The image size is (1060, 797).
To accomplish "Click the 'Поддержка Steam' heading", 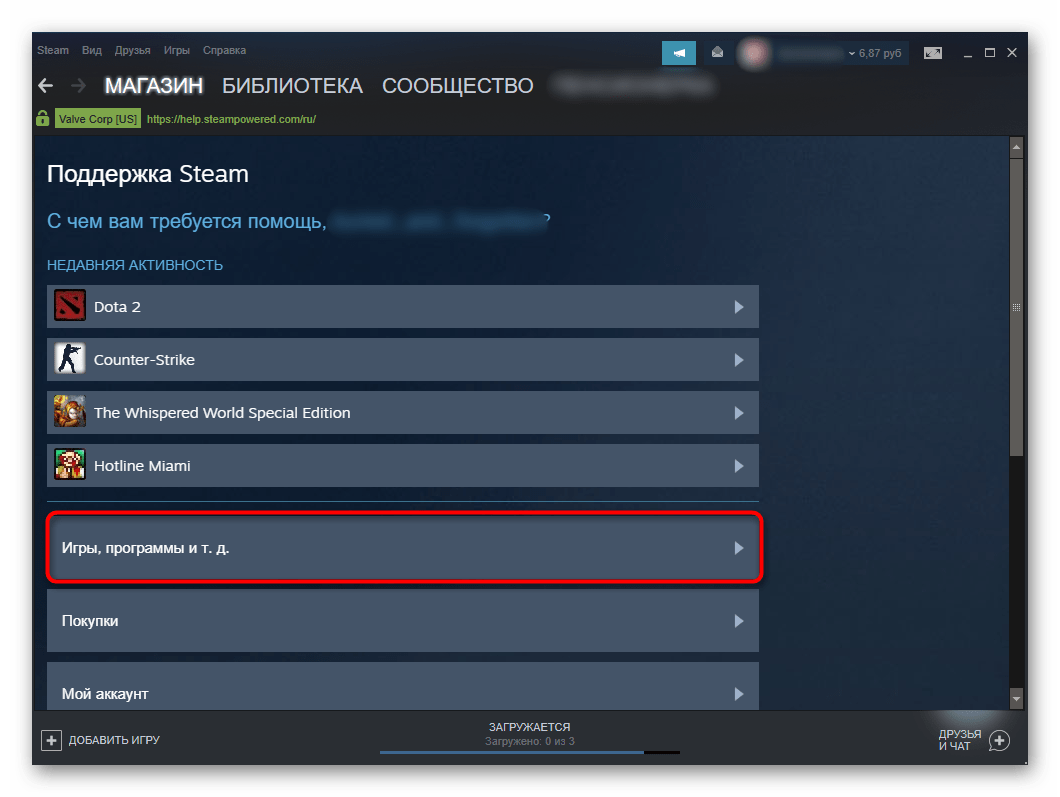I will click(147, 174).
